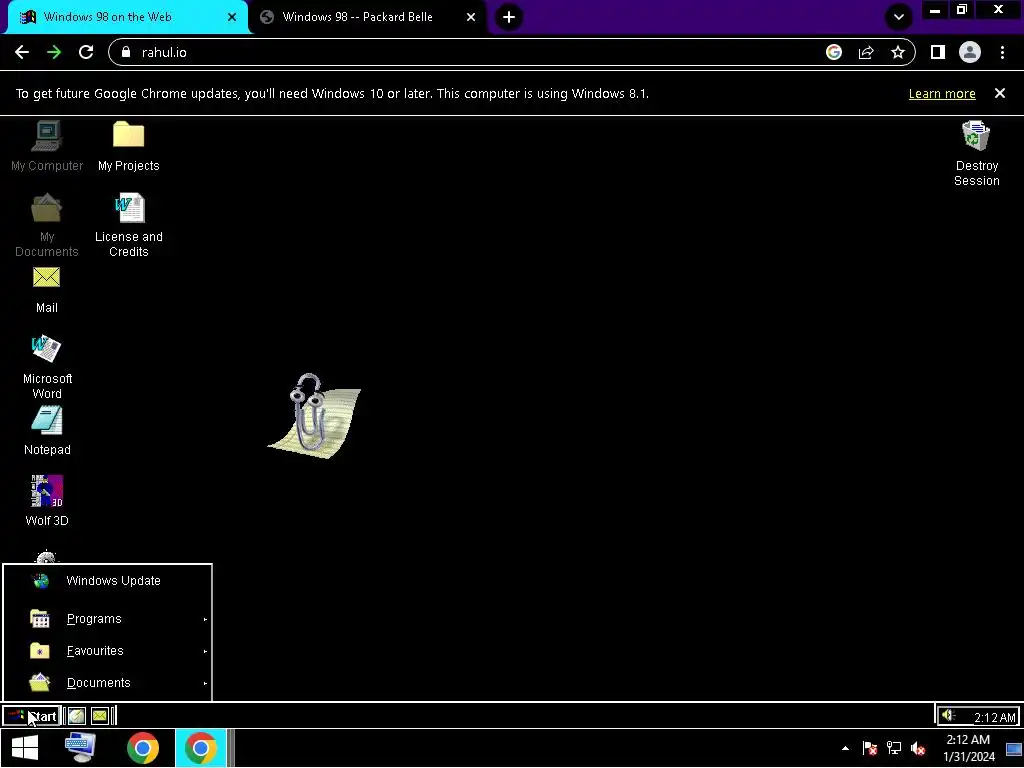Select Windows Update in the Start menu

pyautogui.click(x=108, y=581)
